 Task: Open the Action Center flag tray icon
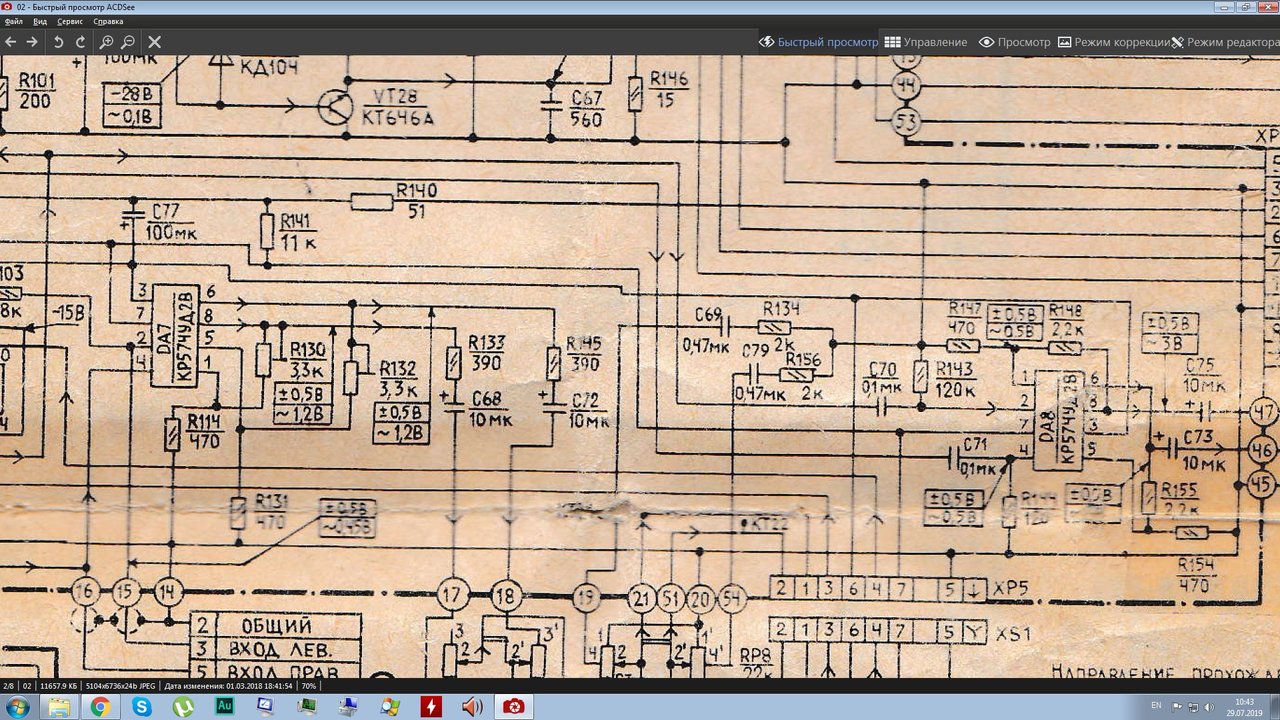1176,707
